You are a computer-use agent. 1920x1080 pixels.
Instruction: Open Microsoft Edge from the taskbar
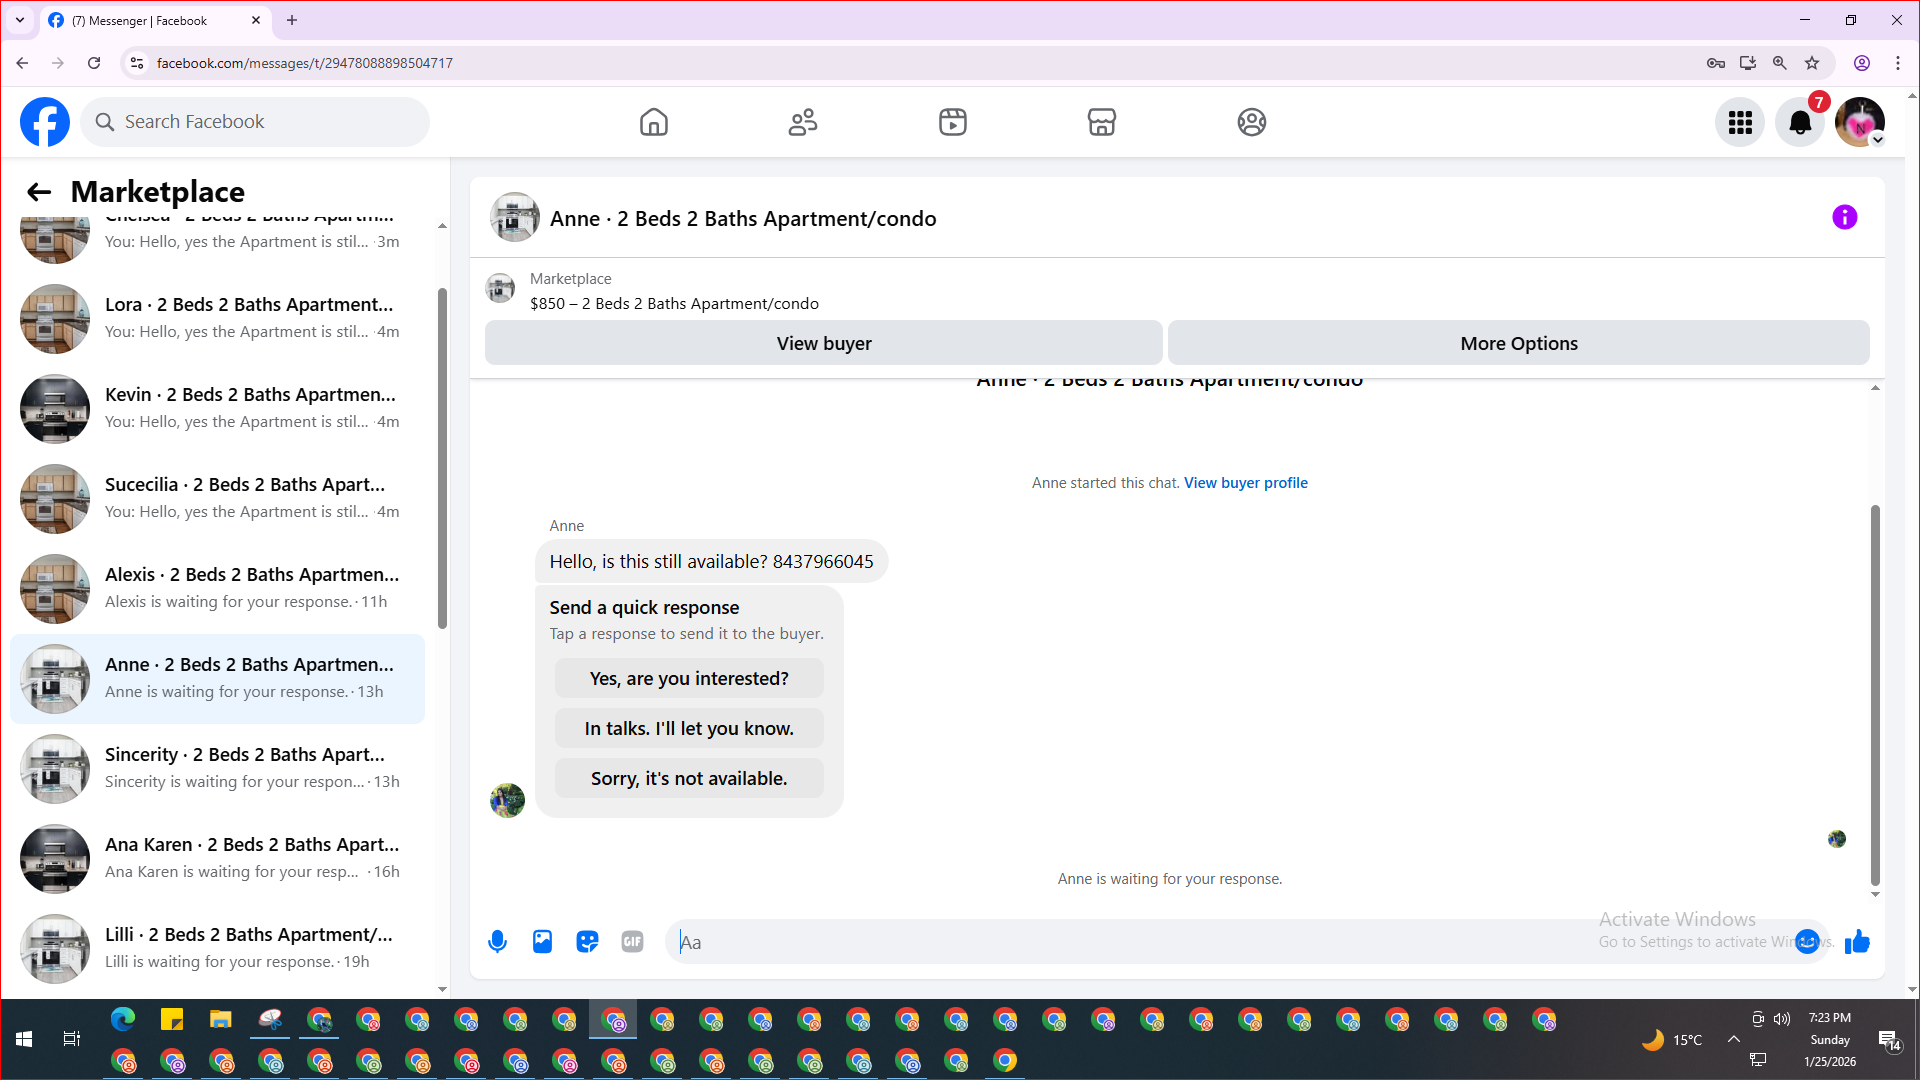[x=123, y=1019]
